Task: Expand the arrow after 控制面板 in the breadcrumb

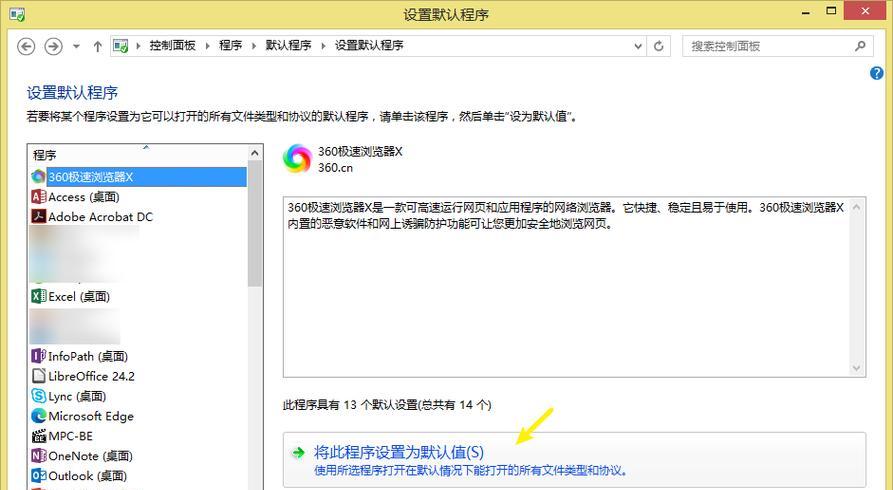Action: click(x=207, y=46)
